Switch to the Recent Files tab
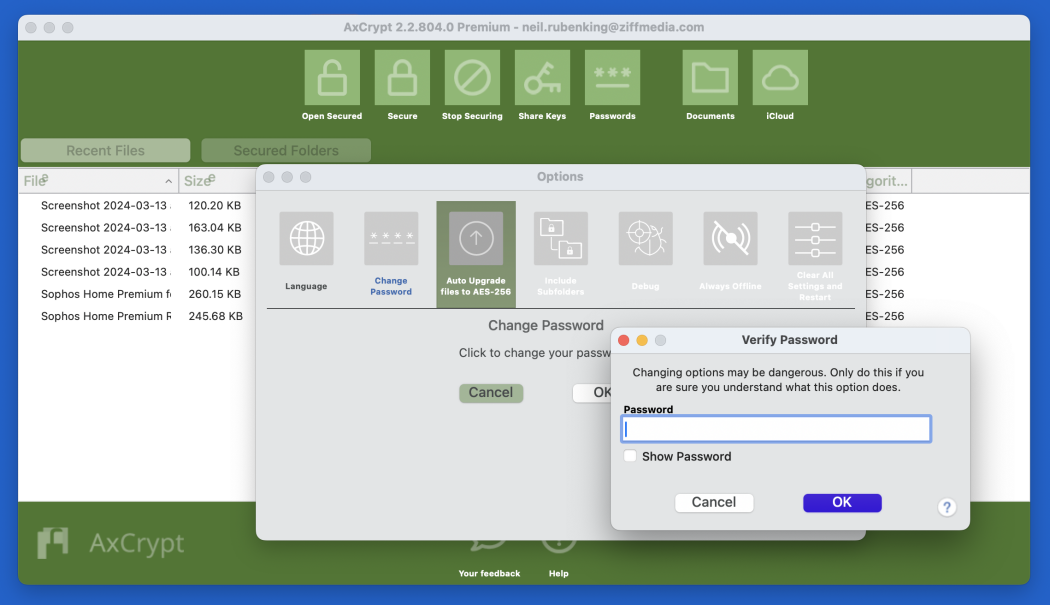This screenshot has height=605, width=1050. pos(104,149)
